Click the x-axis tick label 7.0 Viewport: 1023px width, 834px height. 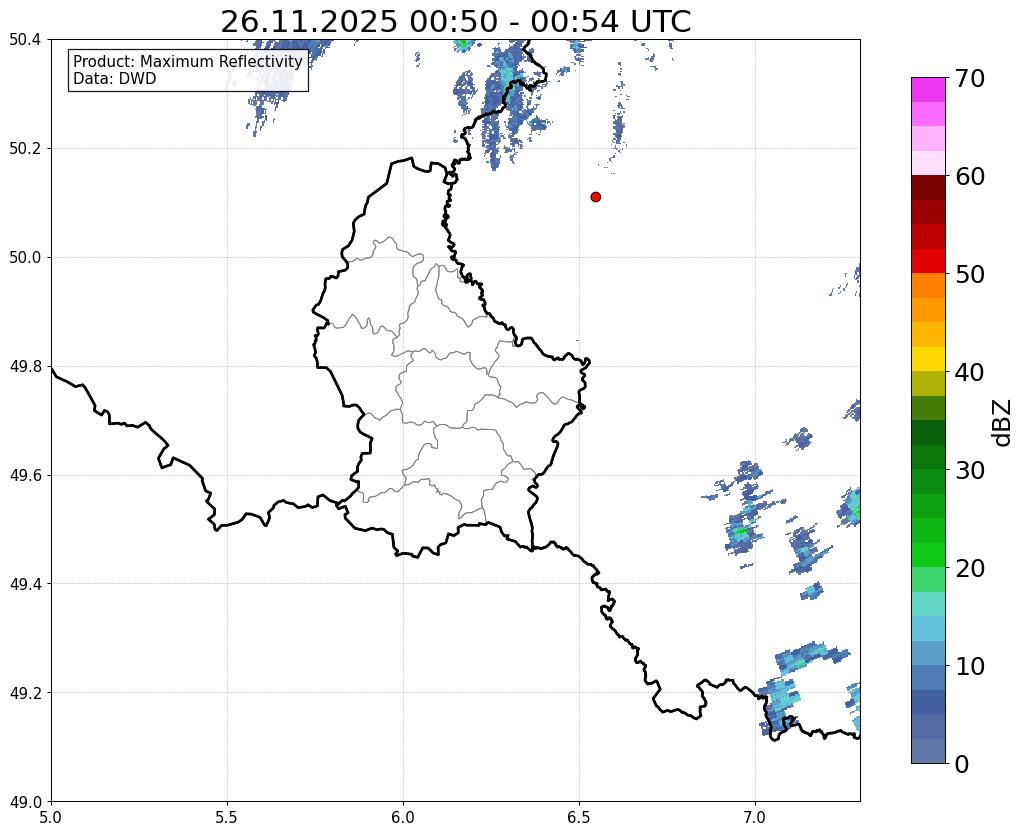click(x=755, y=817)
